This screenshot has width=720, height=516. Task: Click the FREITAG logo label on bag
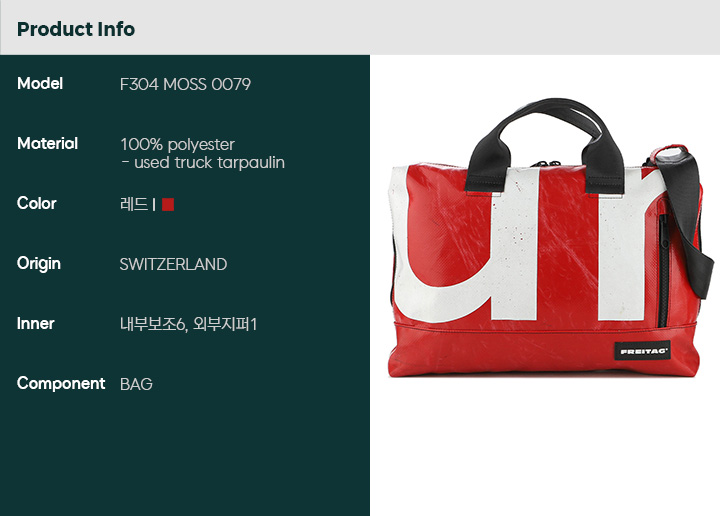coord(642,351)
